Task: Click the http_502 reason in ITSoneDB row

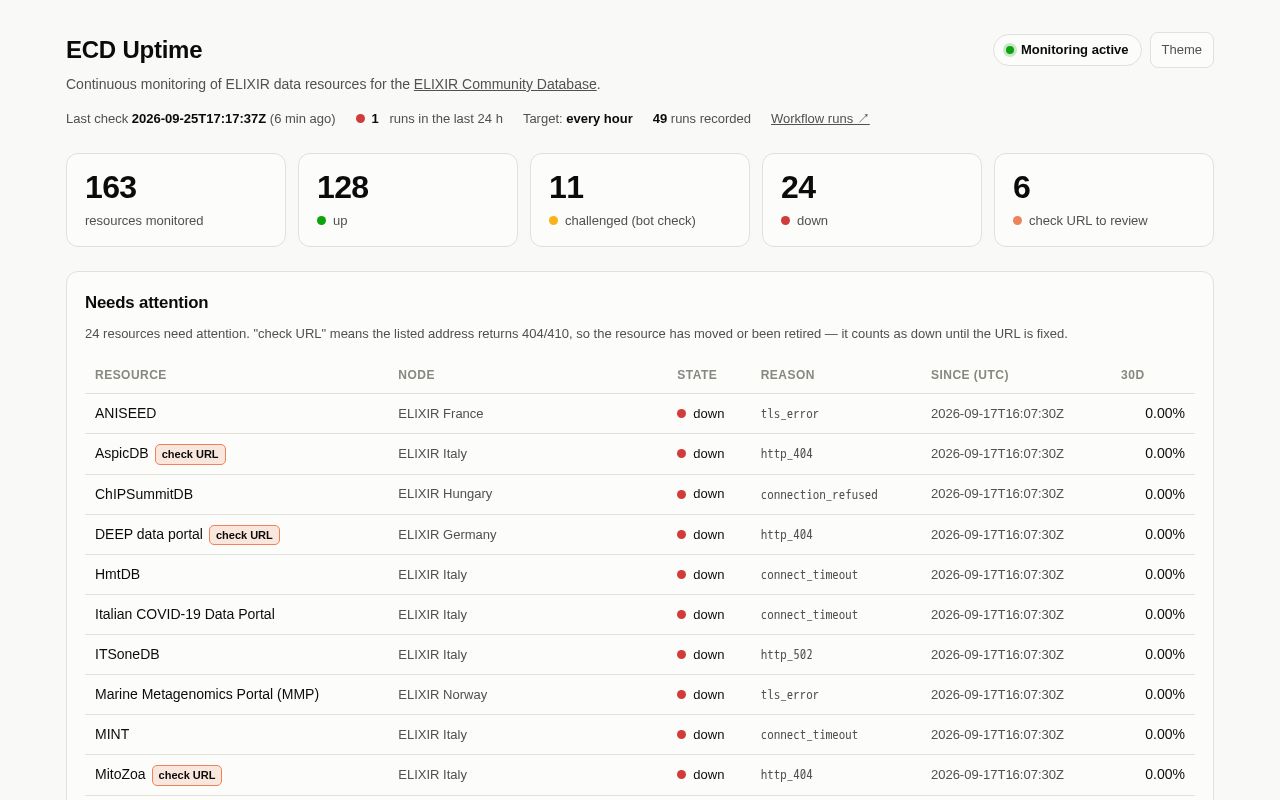Action: click(x=787, y=654)
